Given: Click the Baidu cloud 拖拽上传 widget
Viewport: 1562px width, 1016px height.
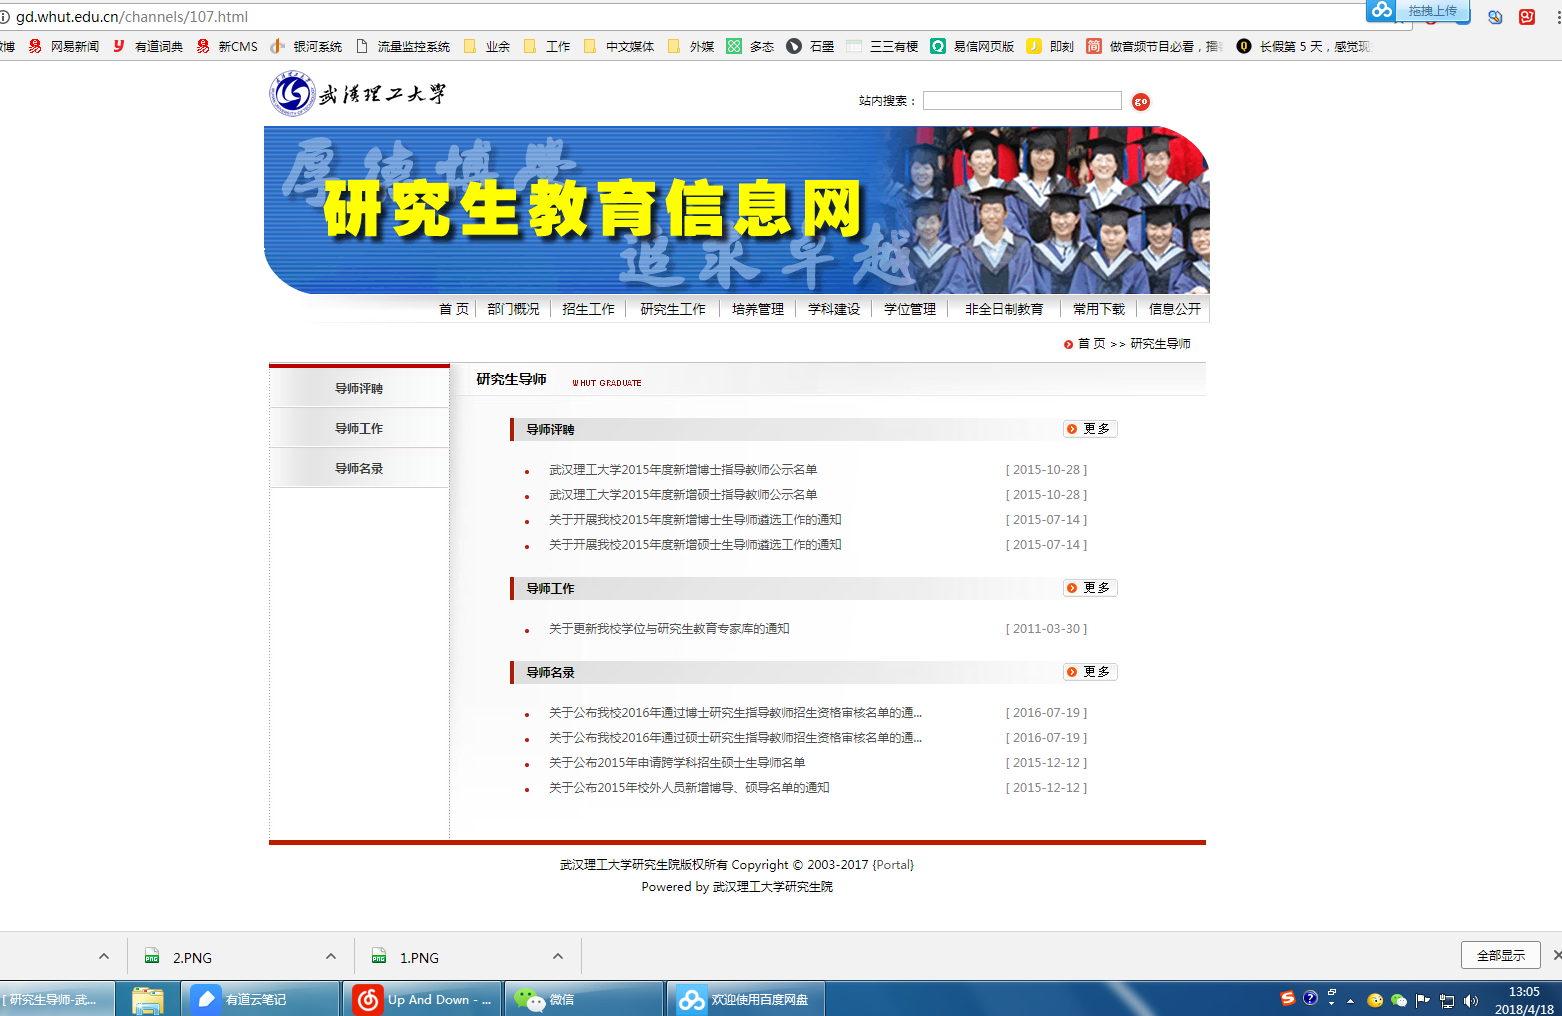Looking at the screenshot, I should click(1418, 10).
